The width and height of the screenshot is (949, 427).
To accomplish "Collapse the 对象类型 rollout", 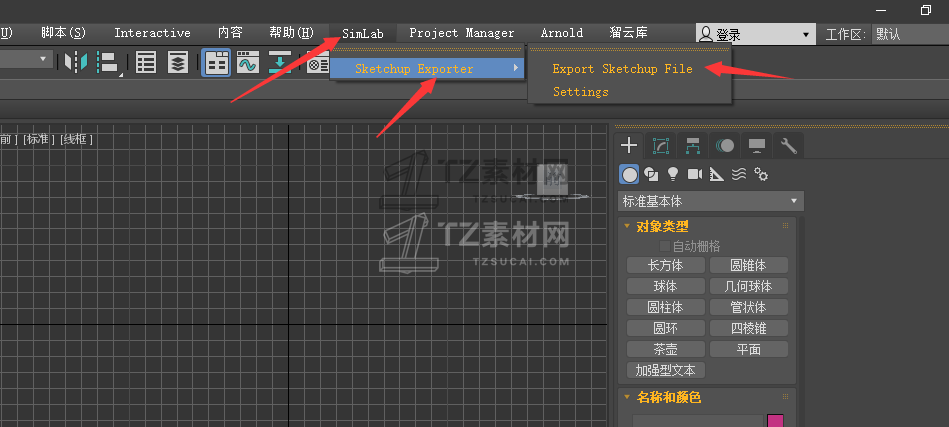I will coord(627,226).
